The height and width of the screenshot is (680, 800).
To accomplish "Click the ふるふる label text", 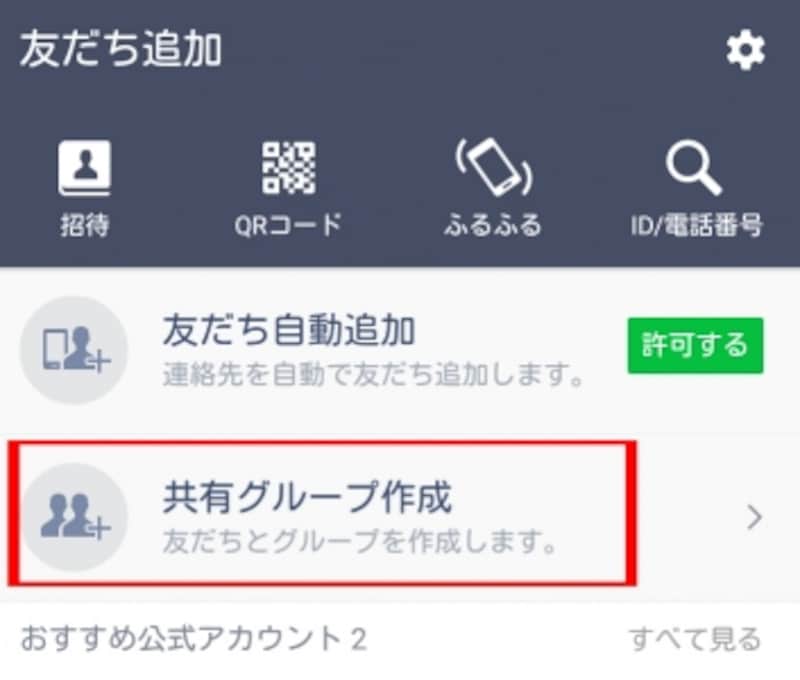I will (492, 224).
